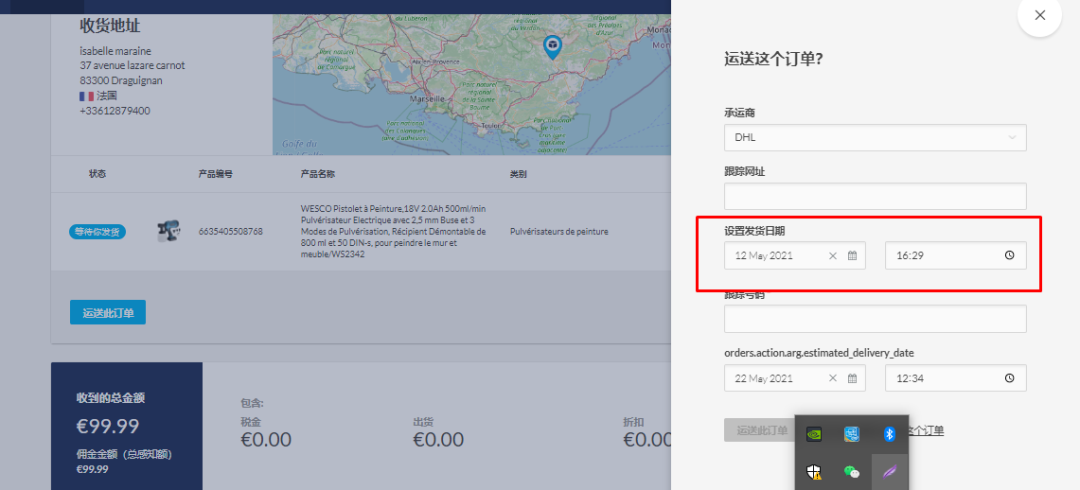Image resolution: width=1080 pixels, height=490 pixels.
Task: Clear the 22 May 2021 delivery date
Action: coord(832,378)
